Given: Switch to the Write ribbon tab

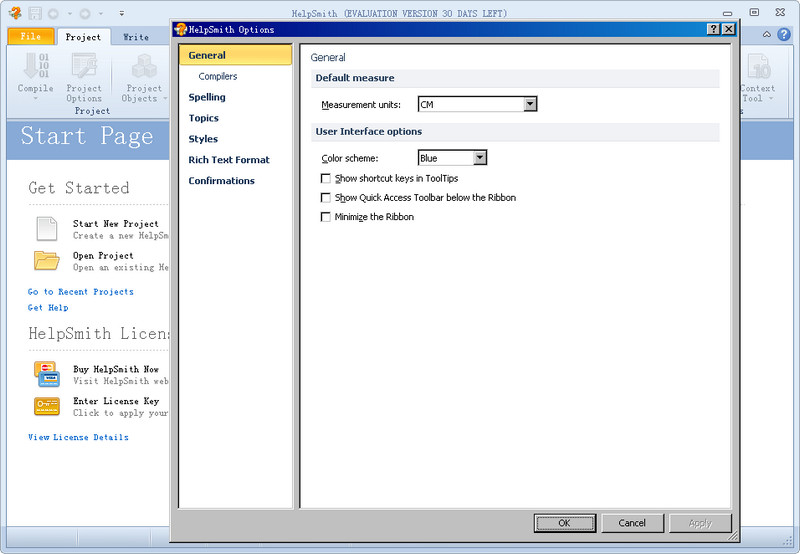Looking at the screenshot, I should (136, 37).
